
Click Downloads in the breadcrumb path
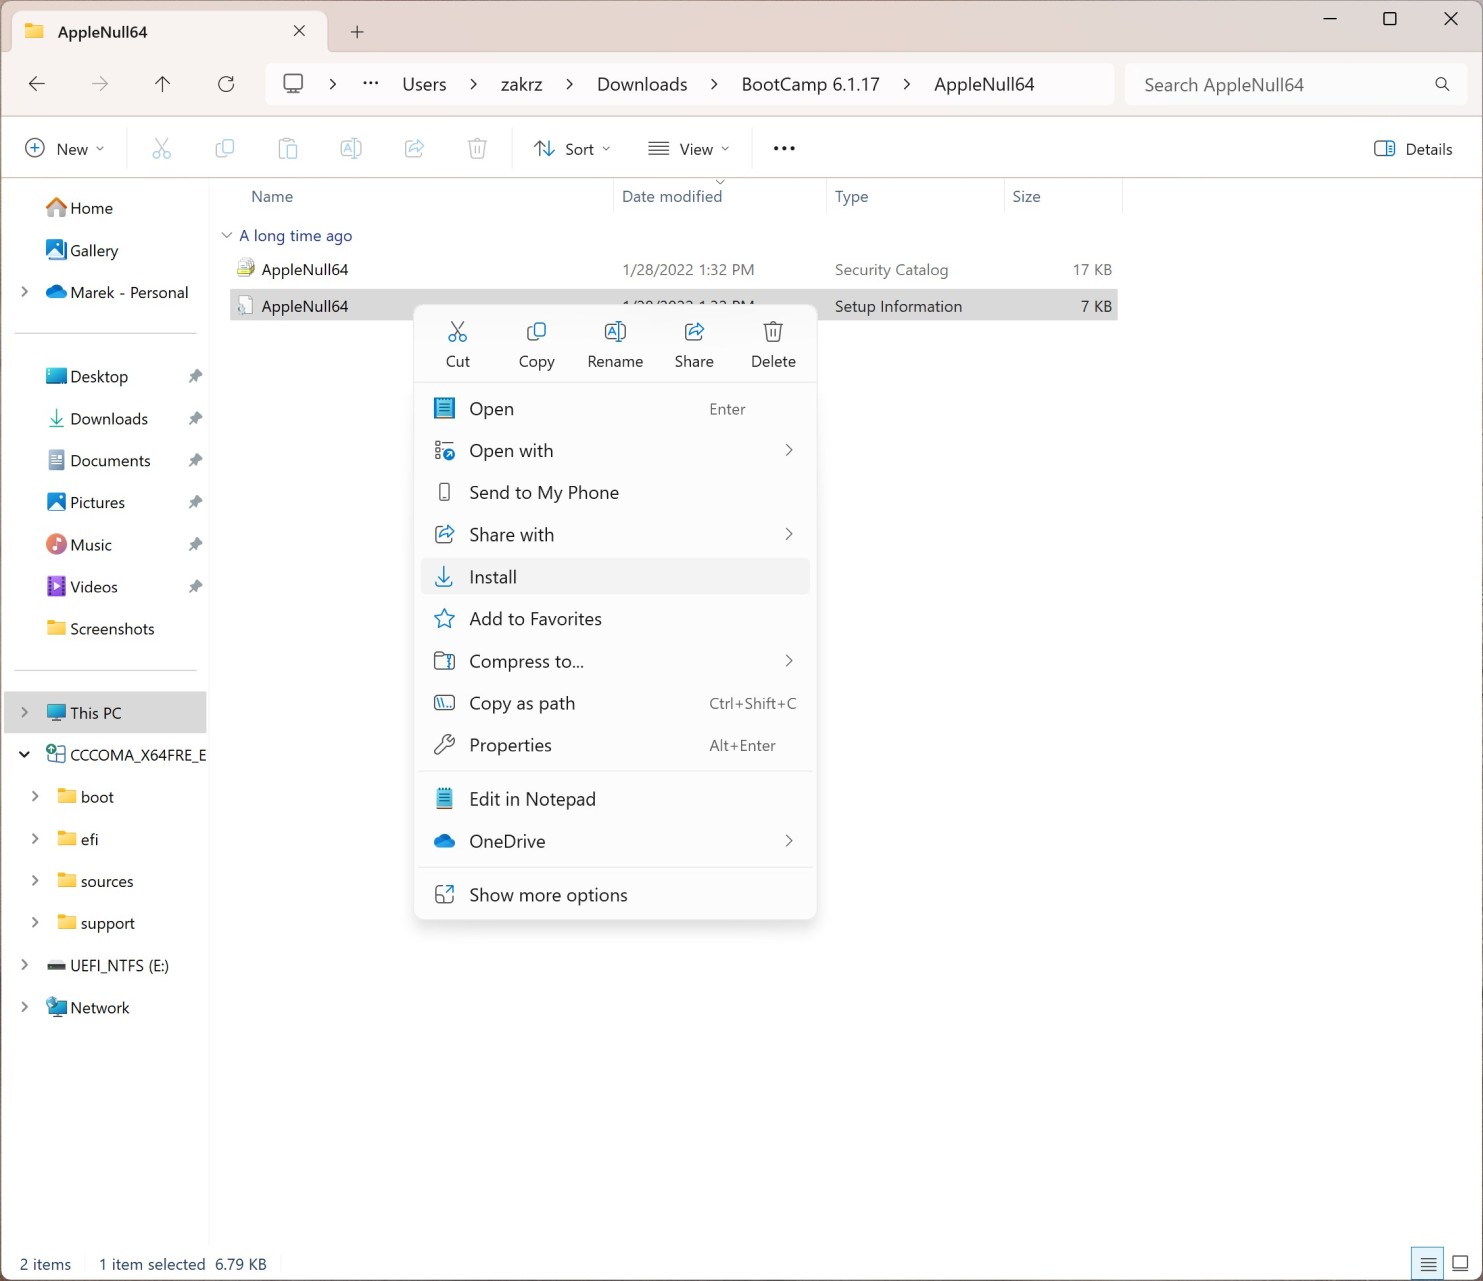642,84
